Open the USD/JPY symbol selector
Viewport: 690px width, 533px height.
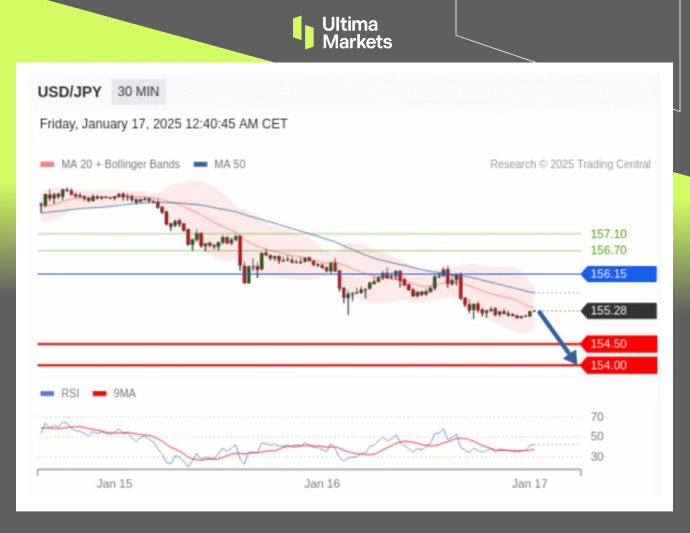[69, 92]
